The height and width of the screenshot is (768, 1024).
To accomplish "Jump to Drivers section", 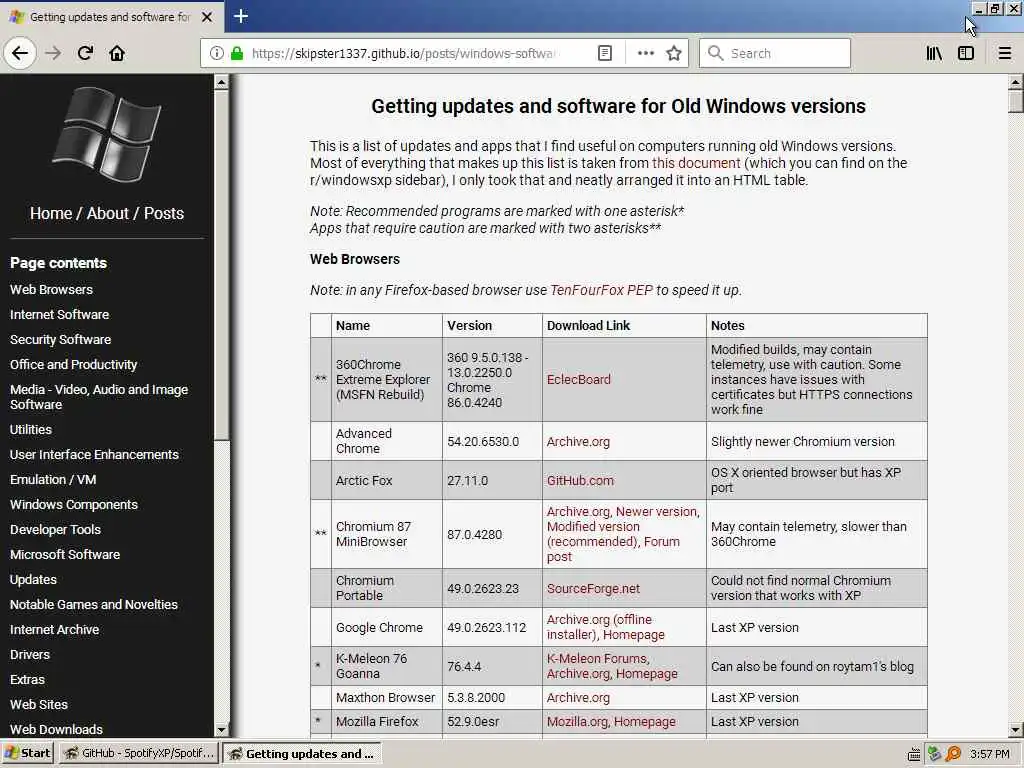I will point(29,654).
